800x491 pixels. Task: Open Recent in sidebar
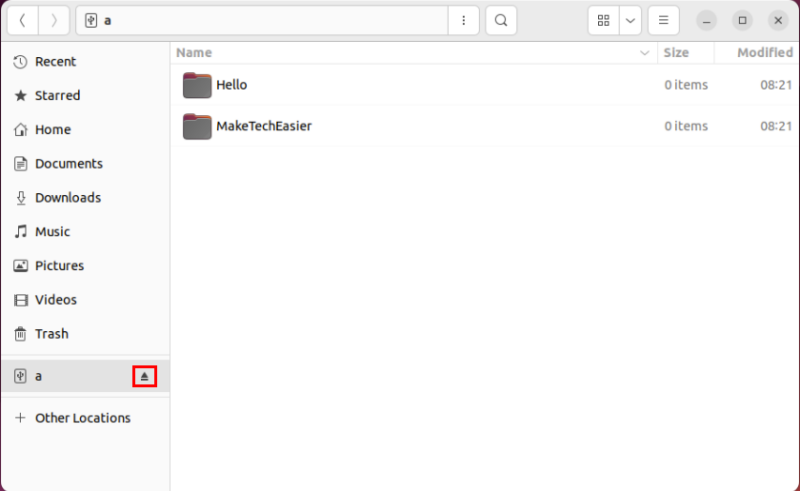tap(85, 62)
